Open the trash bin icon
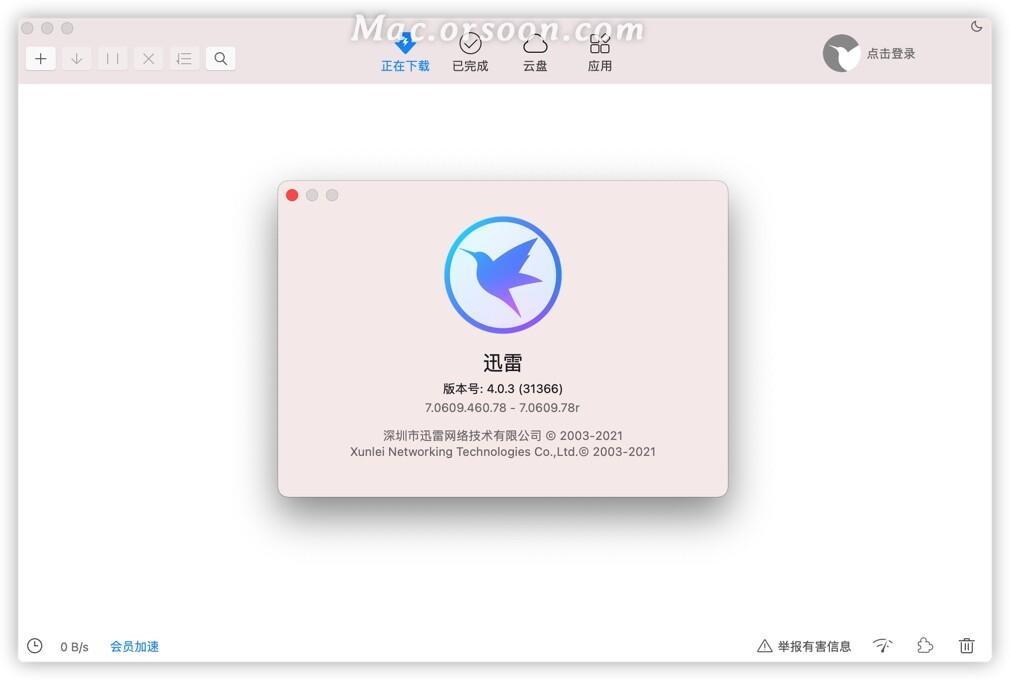Viewport: 1010px width, 680px height. (967, 645)
